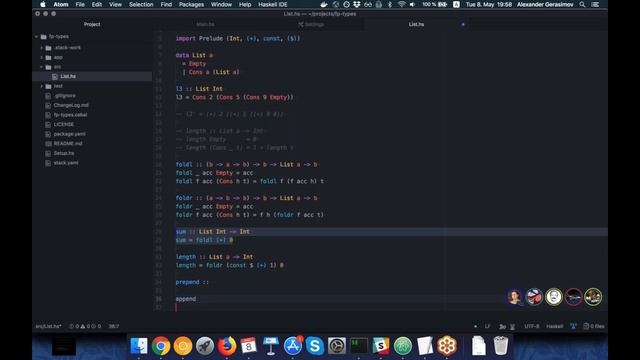Click the Project panel header
Viewport: 640px width, 360px height.
click(x=92, y=24)
